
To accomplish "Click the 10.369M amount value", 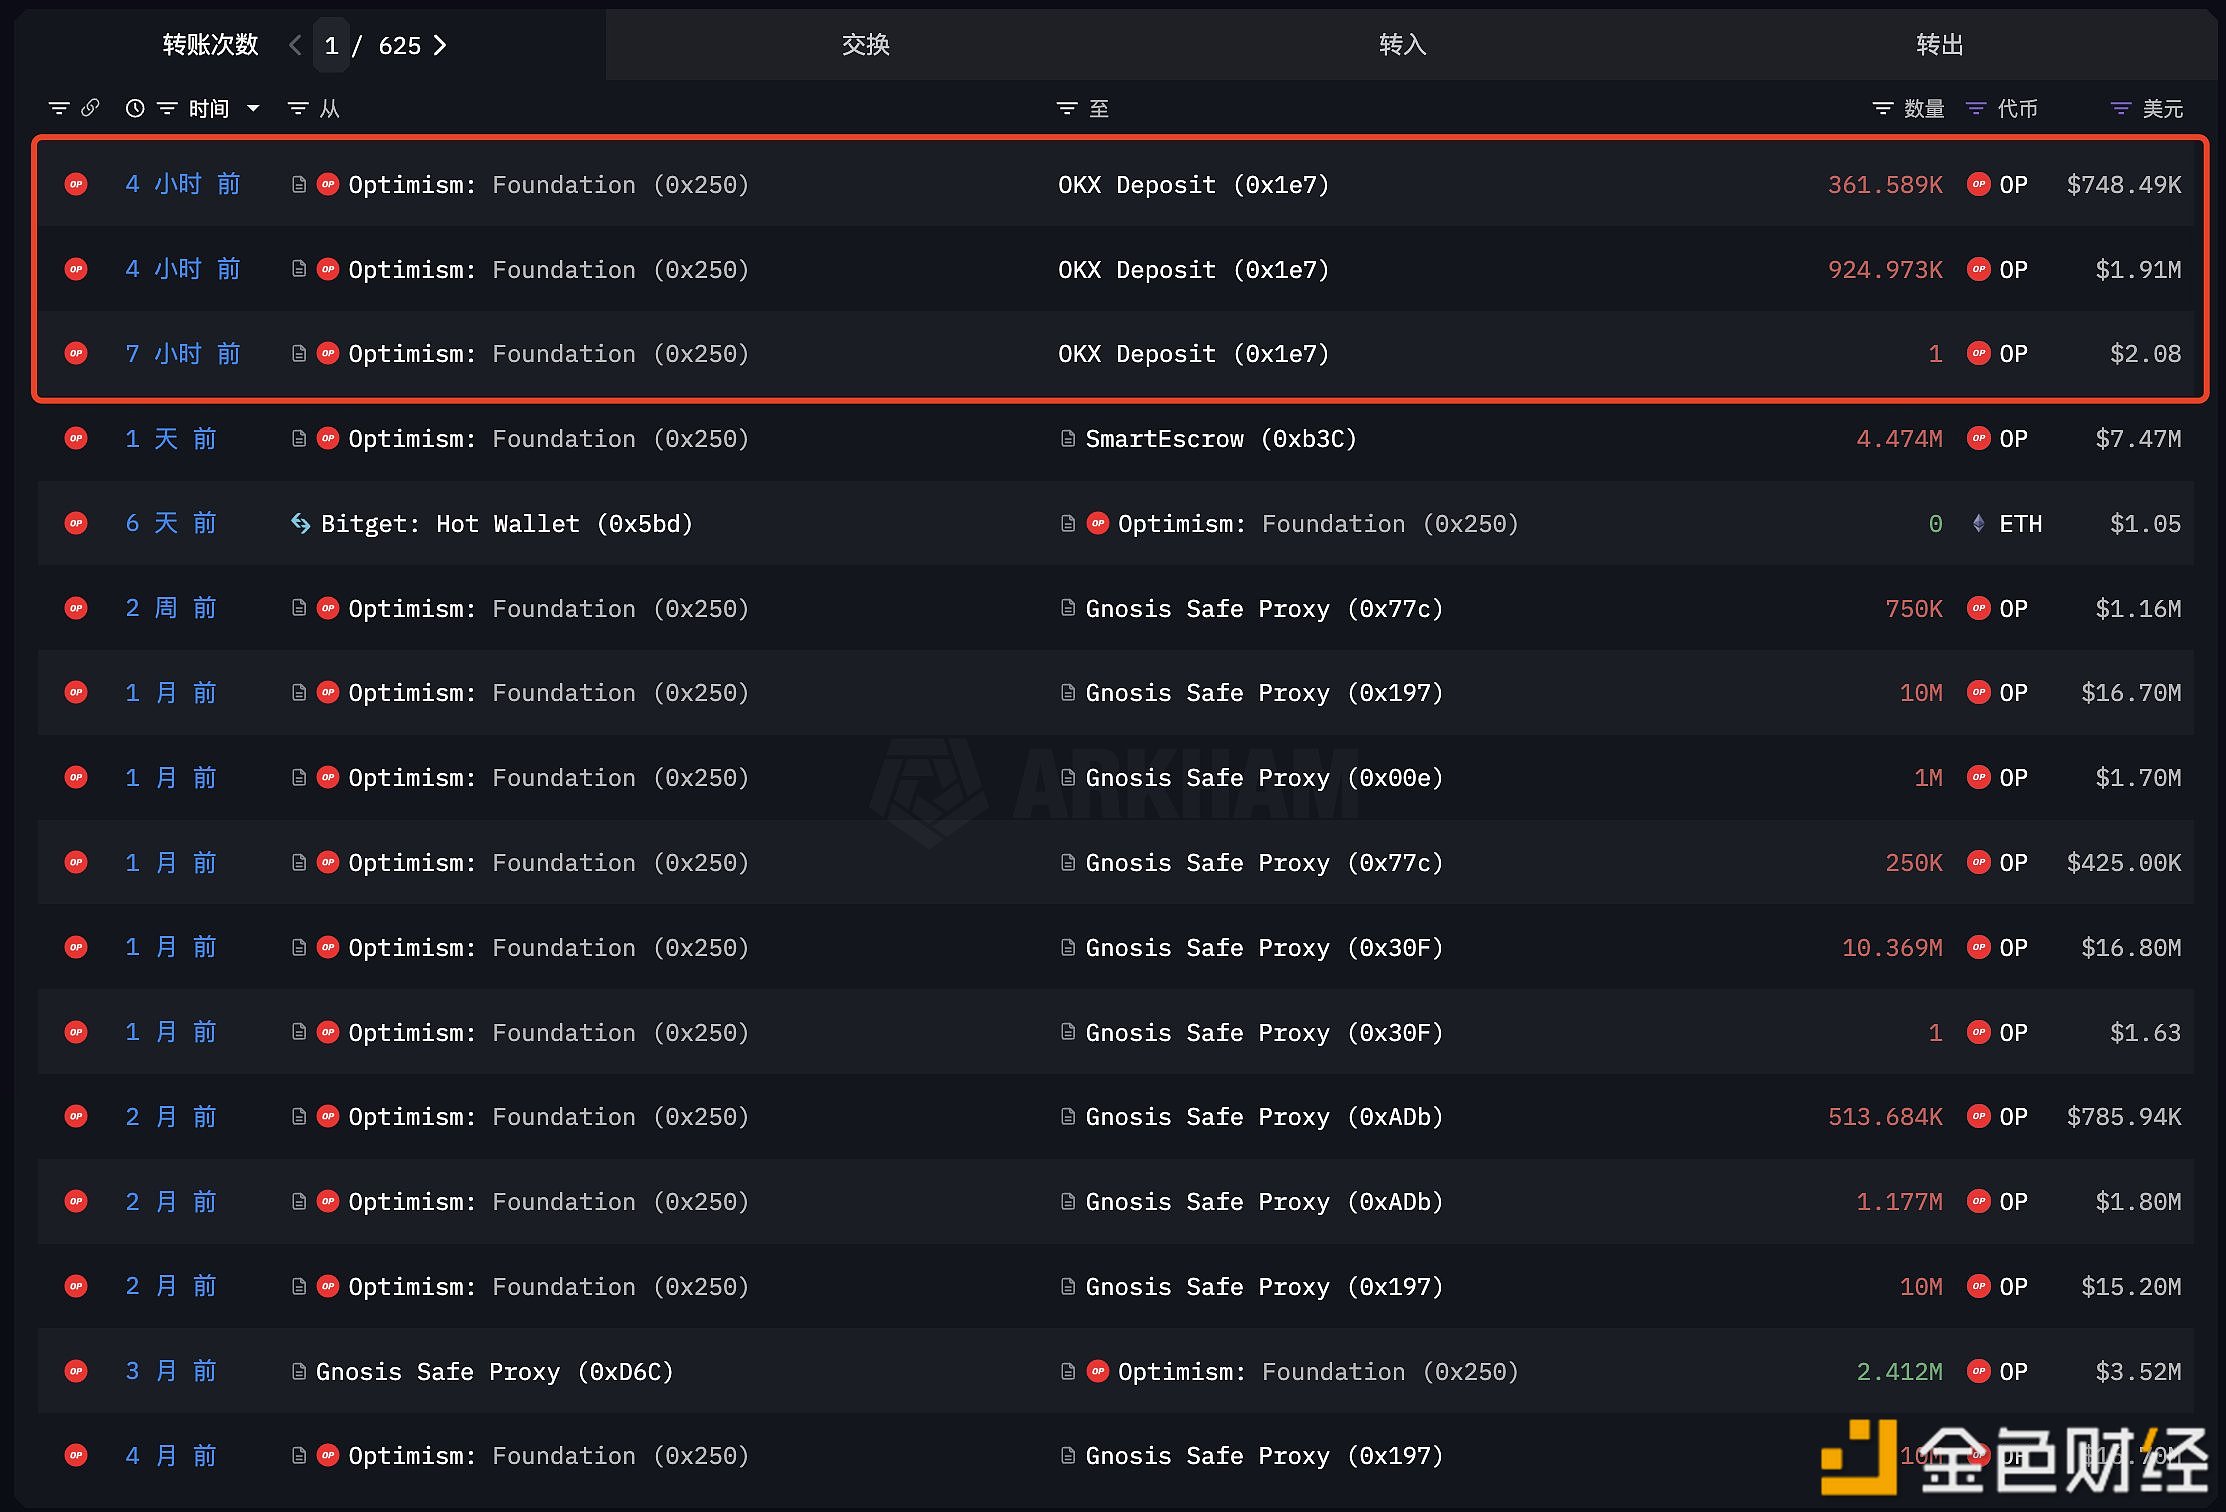I will [x=1892, y=948].
